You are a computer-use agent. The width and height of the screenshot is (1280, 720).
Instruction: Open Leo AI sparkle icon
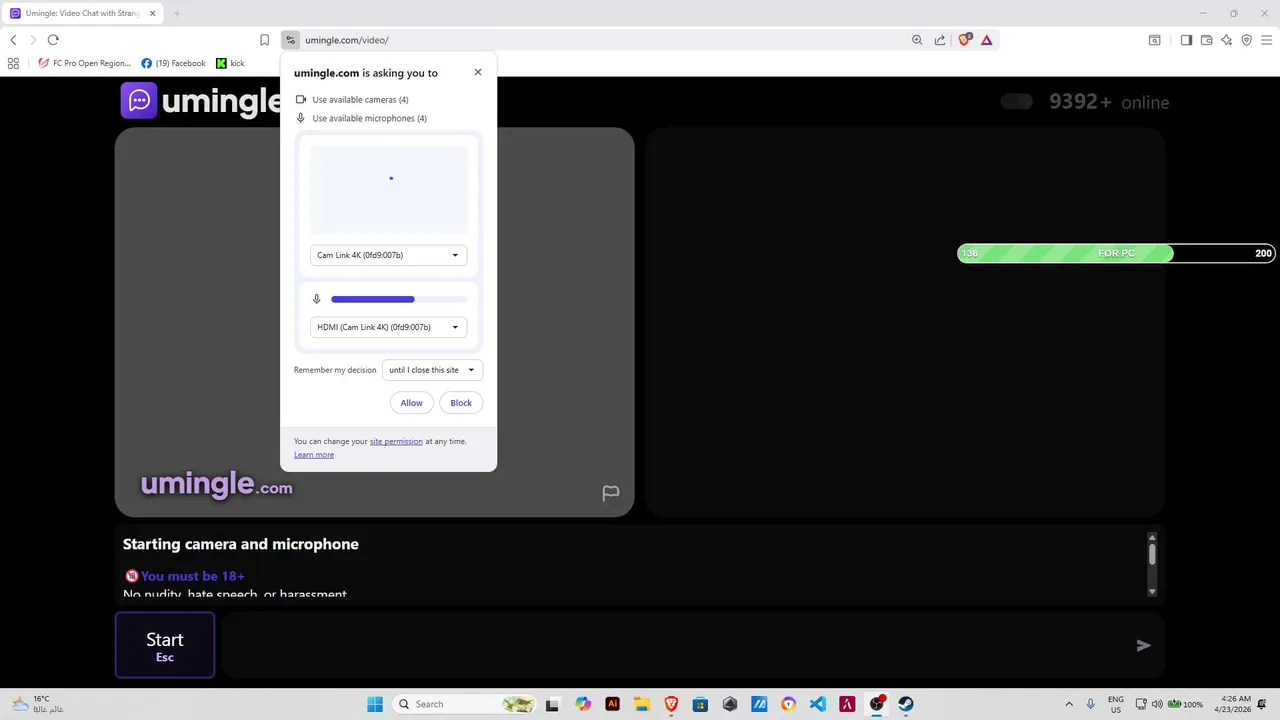pyautogui.click(x=1226, y=40)
